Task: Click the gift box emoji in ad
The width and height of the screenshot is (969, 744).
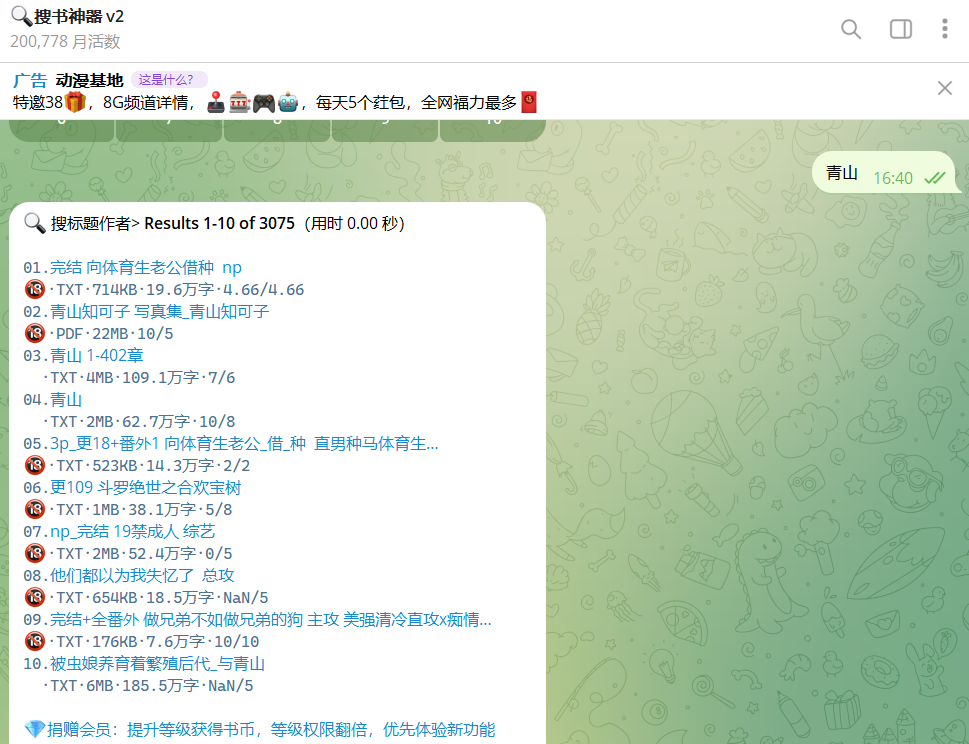Action: pyautogui.click(x=75, y=101)
